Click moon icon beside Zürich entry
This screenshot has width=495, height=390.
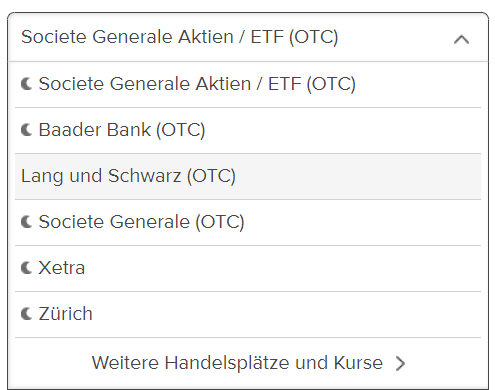[26, 314]
